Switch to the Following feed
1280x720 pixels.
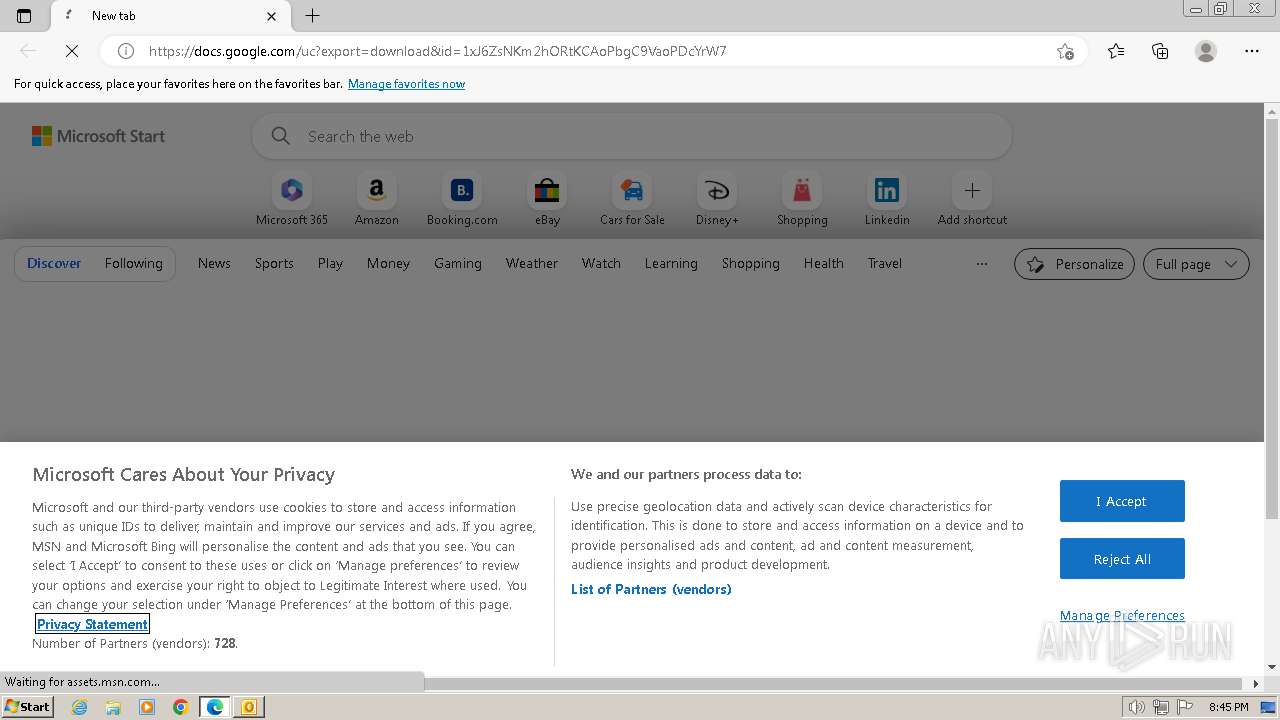point(133,263)
